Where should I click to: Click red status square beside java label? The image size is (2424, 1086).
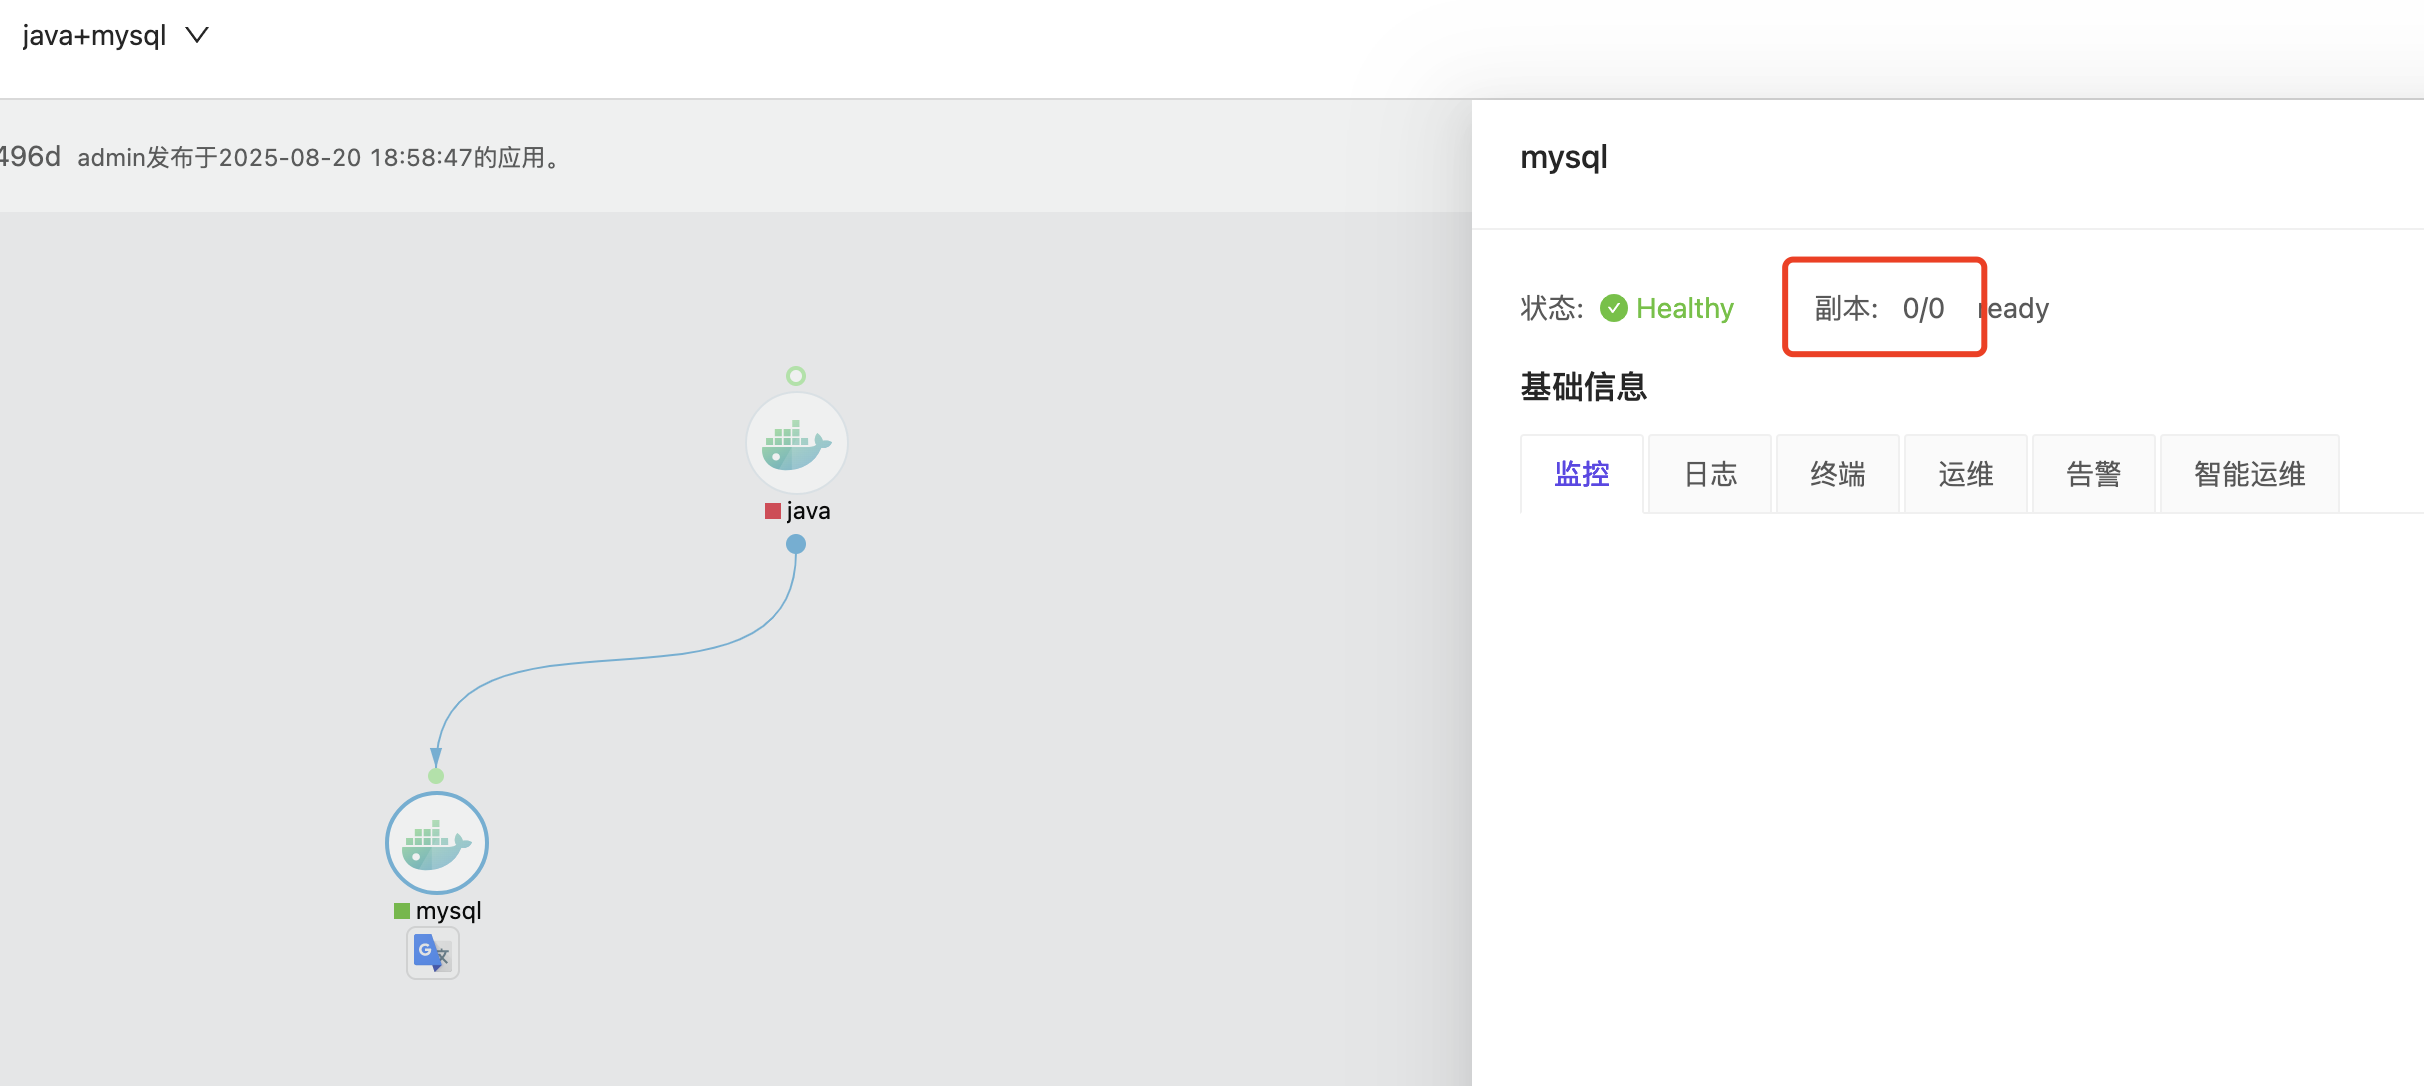click(772, 511)
